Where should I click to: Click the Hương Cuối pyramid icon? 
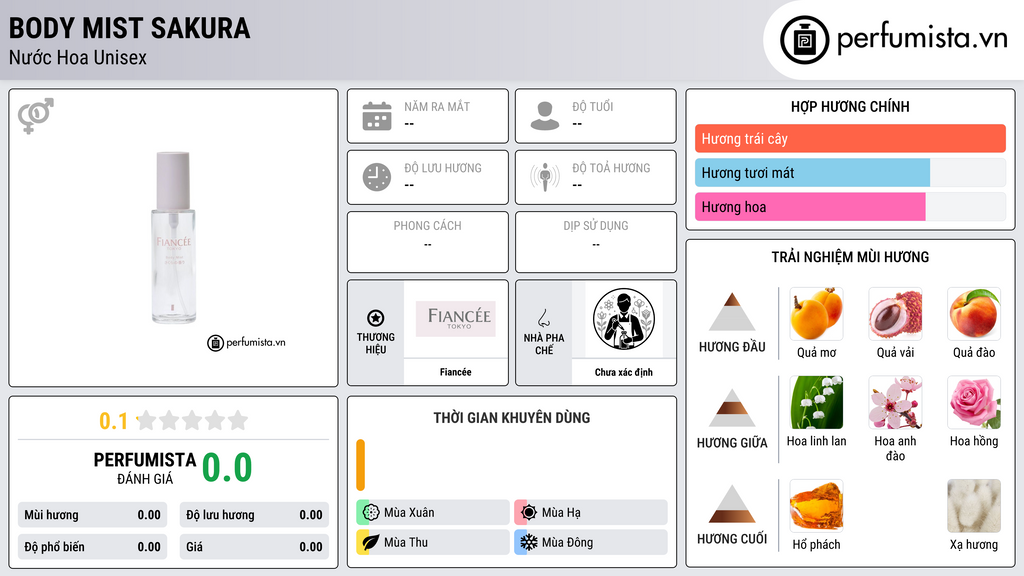pyautogui.click(x=732, y=504)
